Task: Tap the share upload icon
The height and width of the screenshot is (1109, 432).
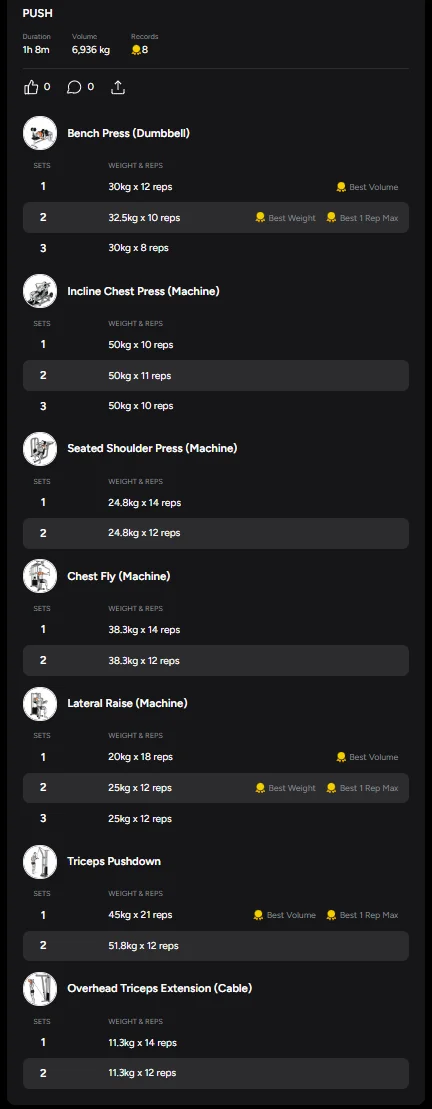Action: [118, 87]
